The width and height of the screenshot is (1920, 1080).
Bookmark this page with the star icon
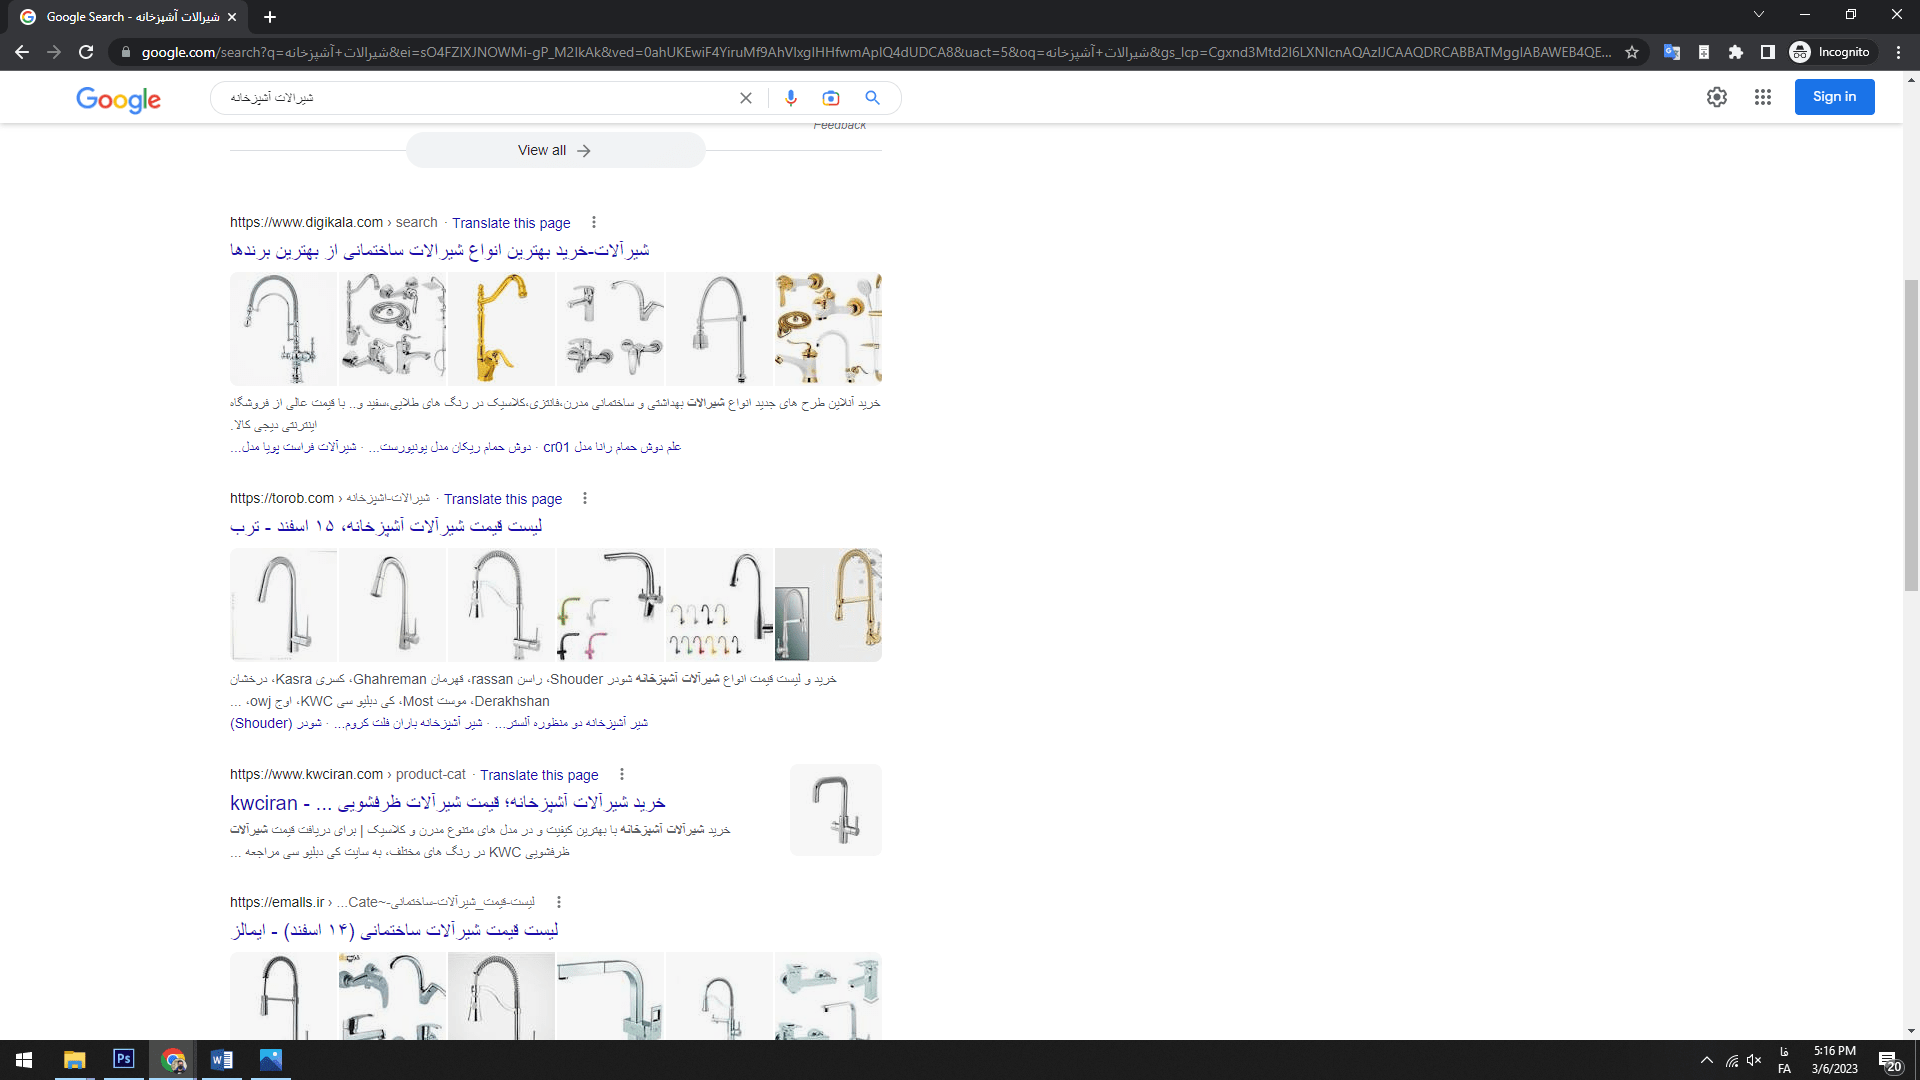(1632, 52)
